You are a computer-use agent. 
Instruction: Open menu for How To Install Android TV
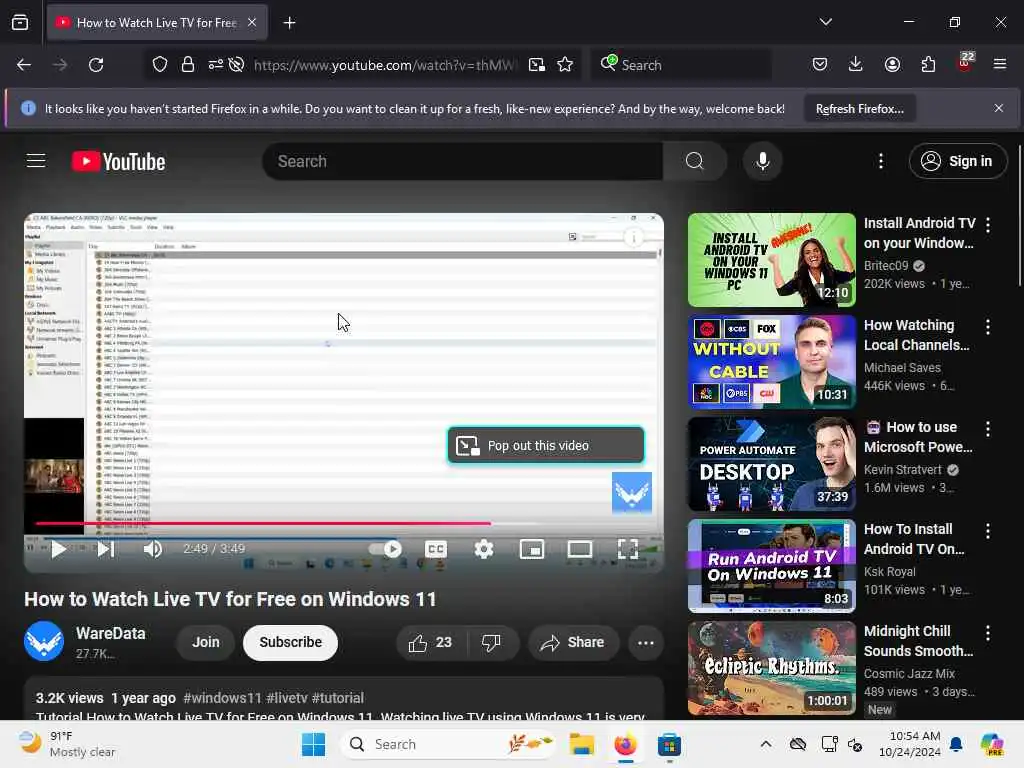tap(987, 530)
